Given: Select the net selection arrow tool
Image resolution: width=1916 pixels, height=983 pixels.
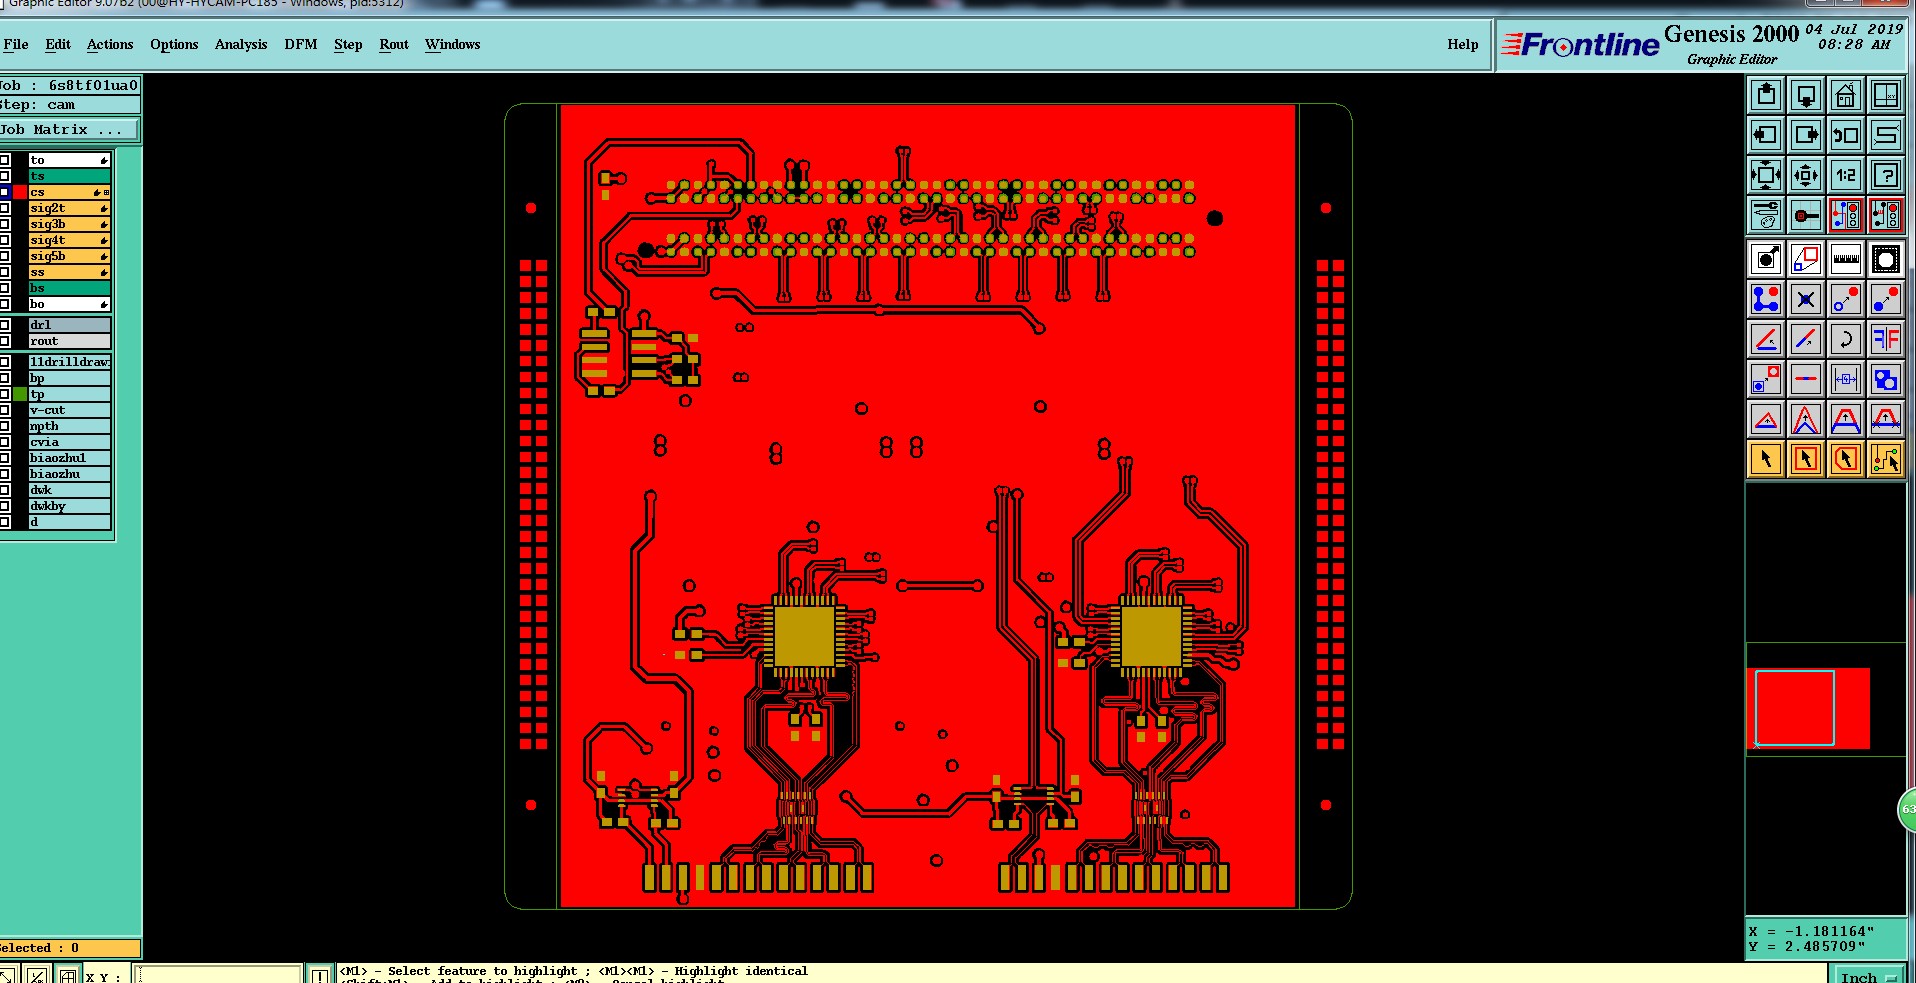Looking at the screenshot, I should (1885, 459).
